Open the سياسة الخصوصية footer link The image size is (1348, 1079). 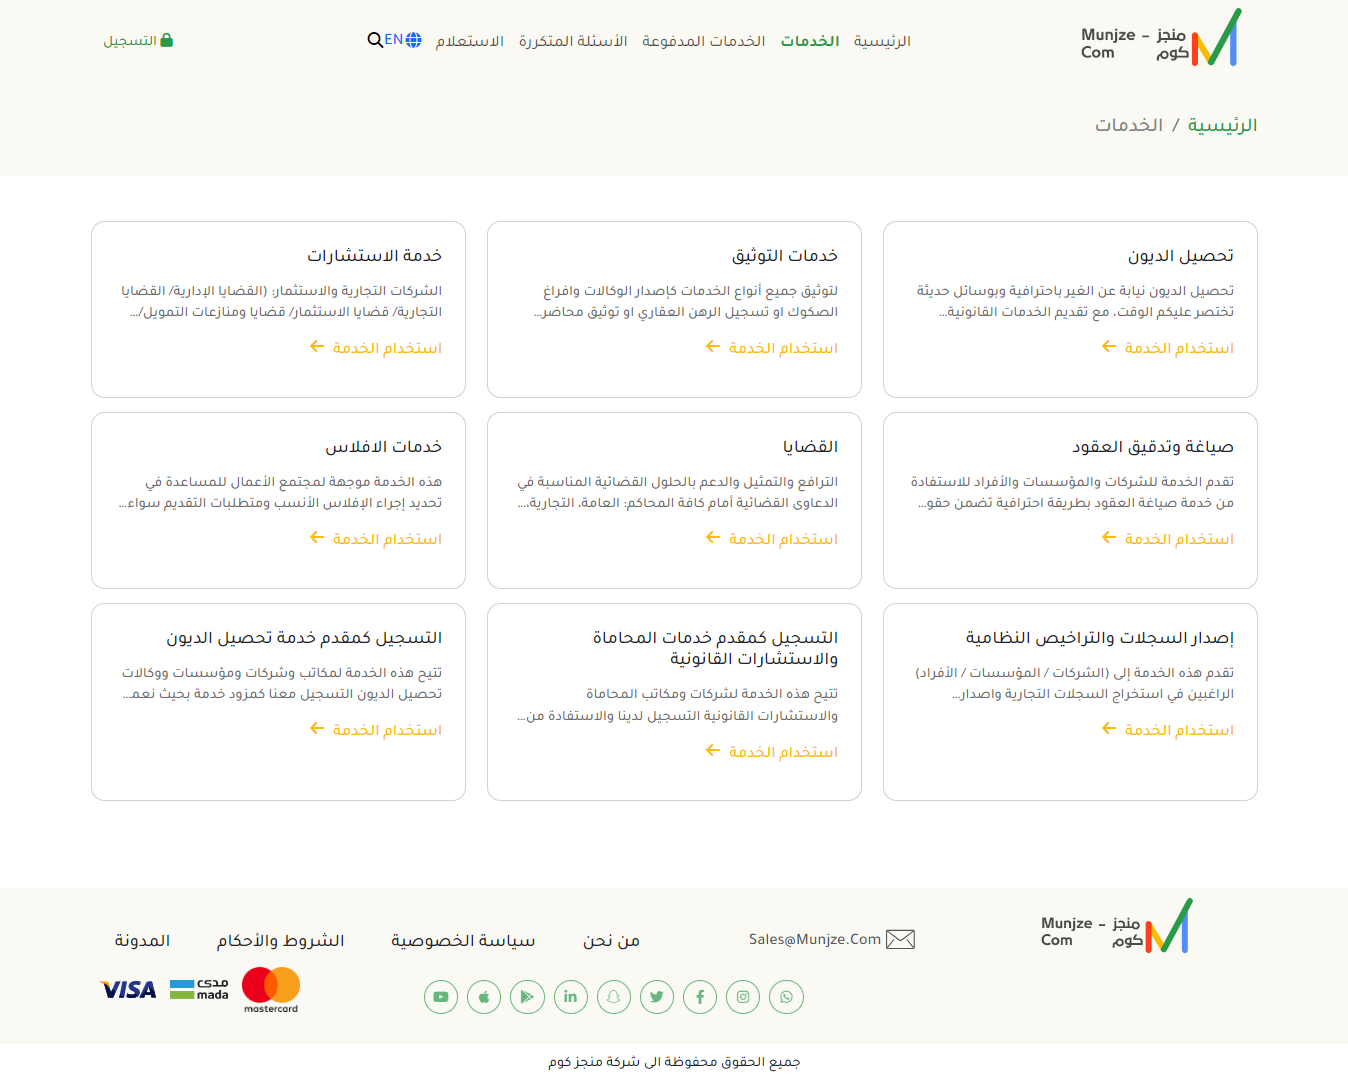[x=463, y=940]
